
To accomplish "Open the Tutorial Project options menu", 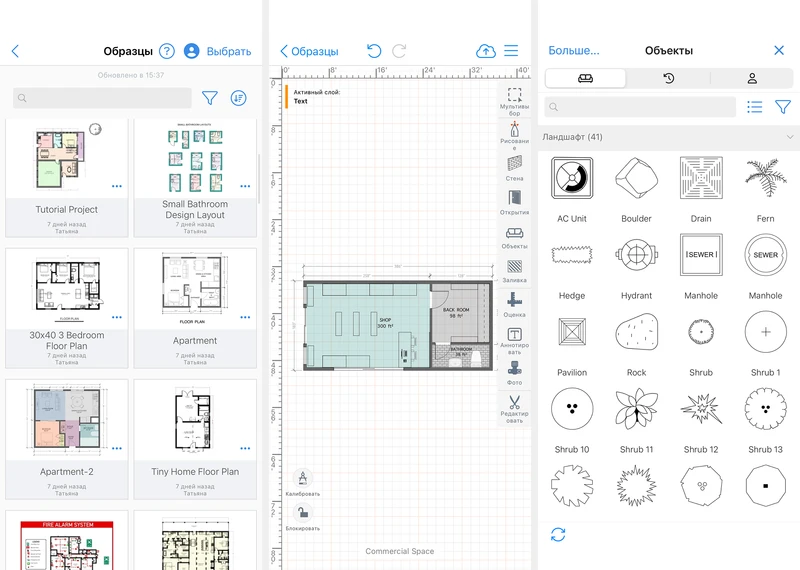I will point(117,187).
